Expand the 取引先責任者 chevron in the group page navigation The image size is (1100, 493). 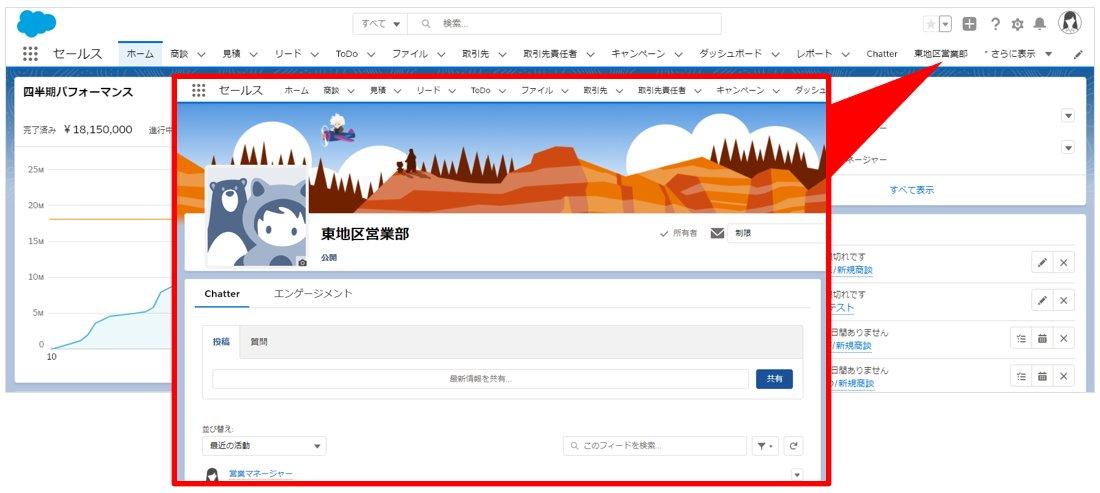[698, 90]
